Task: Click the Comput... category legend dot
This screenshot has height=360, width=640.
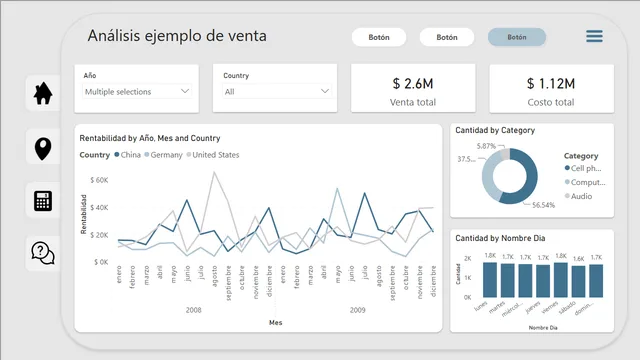Action: [567, 182]
